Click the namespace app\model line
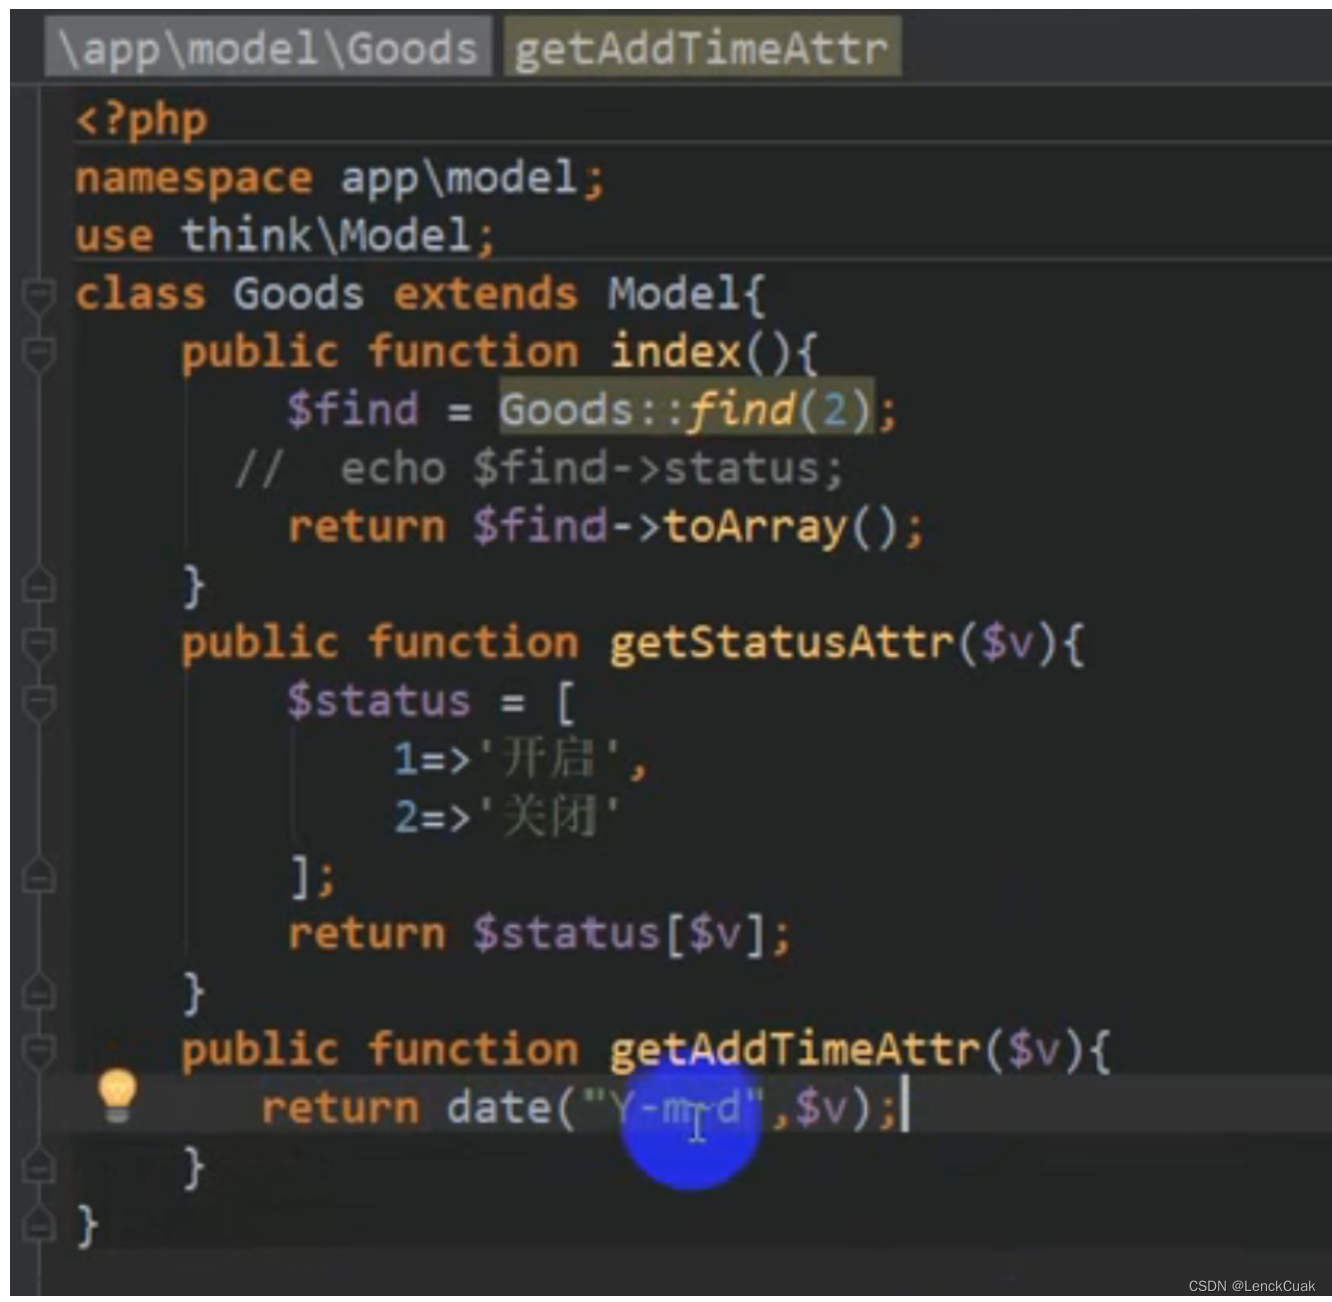Image resolution: width=1332 pixels, height=1302 pixels. point(340,179)
